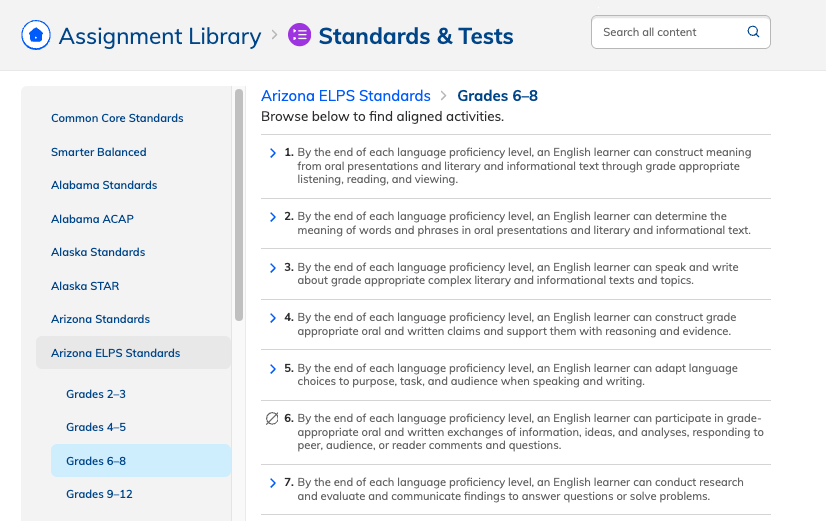
Task: Select Smarter Balanced in the sidebar
Action: (98, 152)
